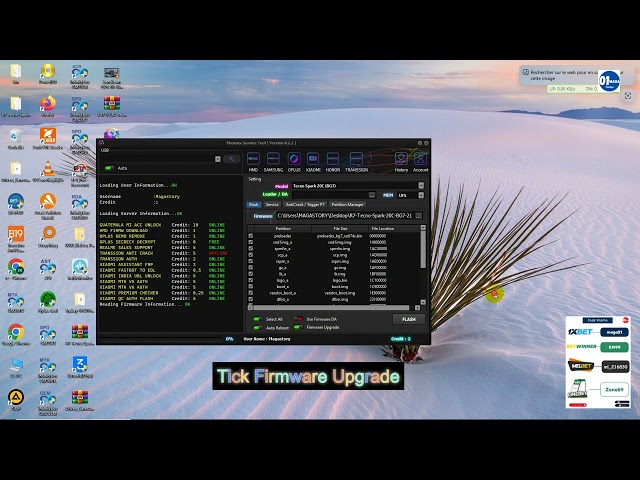Click the partition list horizontal scrollbar
The width and height of the screenshot is (640, 480).
pos(333,307)
